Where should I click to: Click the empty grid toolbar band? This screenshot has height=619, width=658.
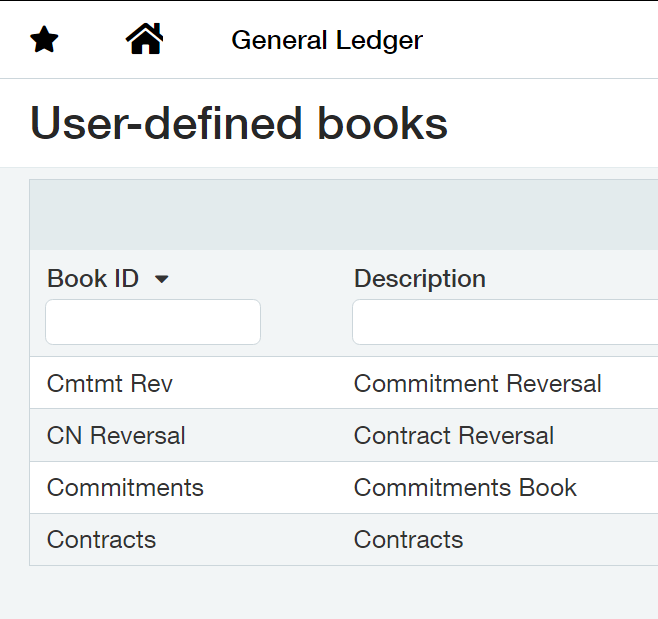[344, 215]
